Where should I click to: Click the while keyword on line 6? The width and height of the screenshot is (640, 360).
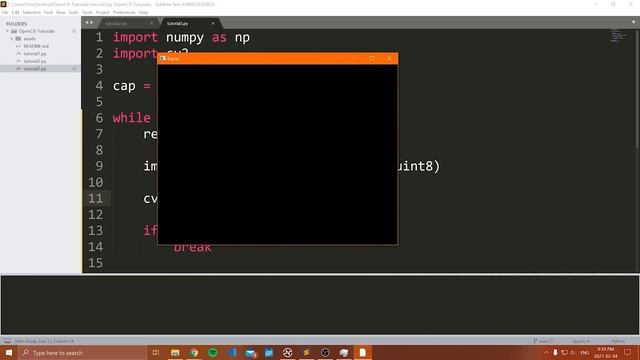coord(131,118)
